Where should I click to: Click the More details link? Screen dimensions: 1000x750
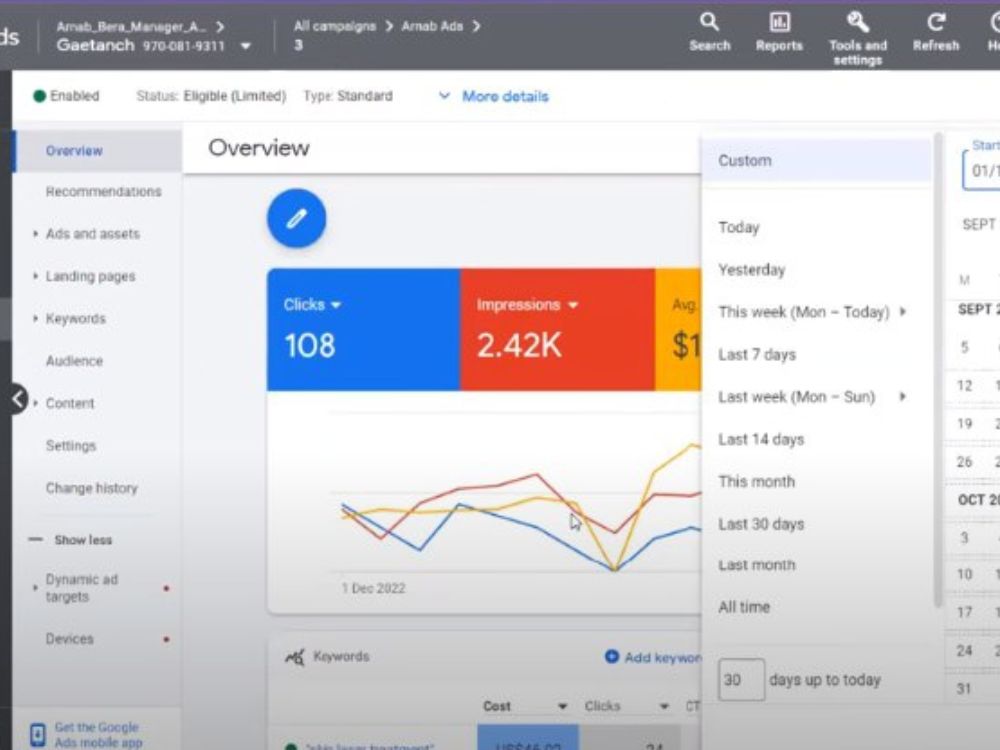click(505, 96)
